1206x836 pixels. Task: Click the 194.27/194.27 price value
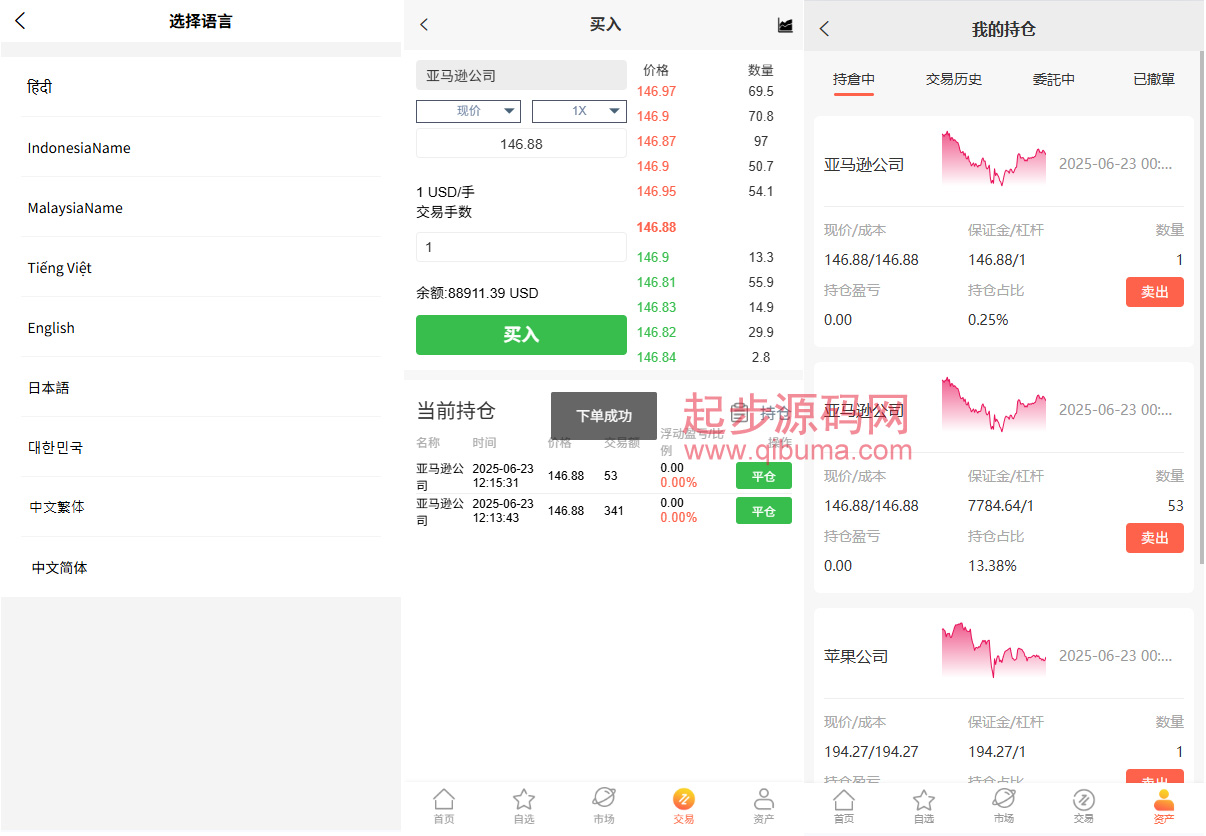coord(871,751)
